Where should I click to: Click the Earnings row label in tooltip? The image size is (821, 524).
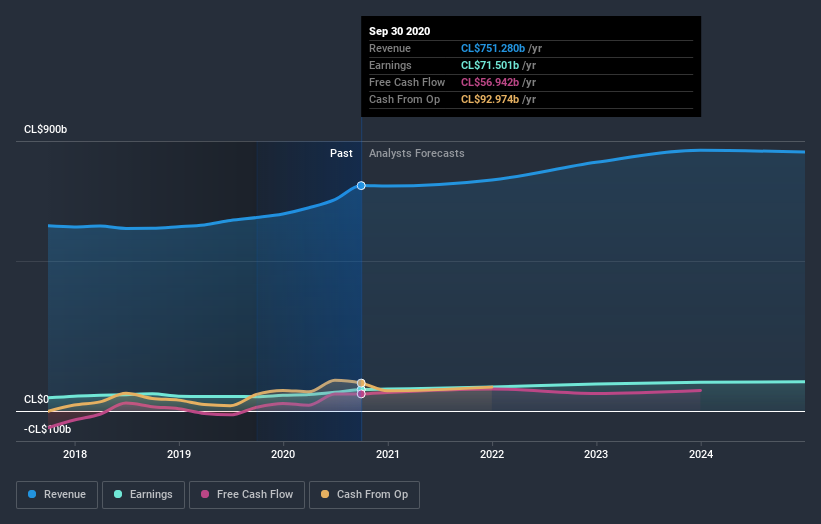[390, 65]
